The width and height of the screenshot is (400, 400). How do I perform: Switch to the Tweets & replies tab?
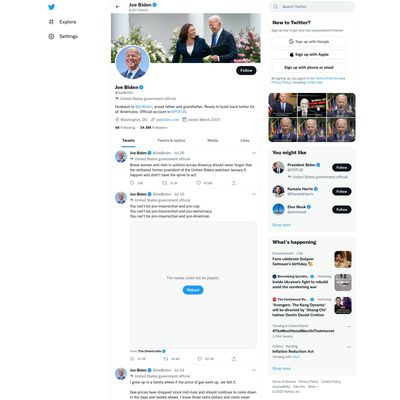pos(171,140)
